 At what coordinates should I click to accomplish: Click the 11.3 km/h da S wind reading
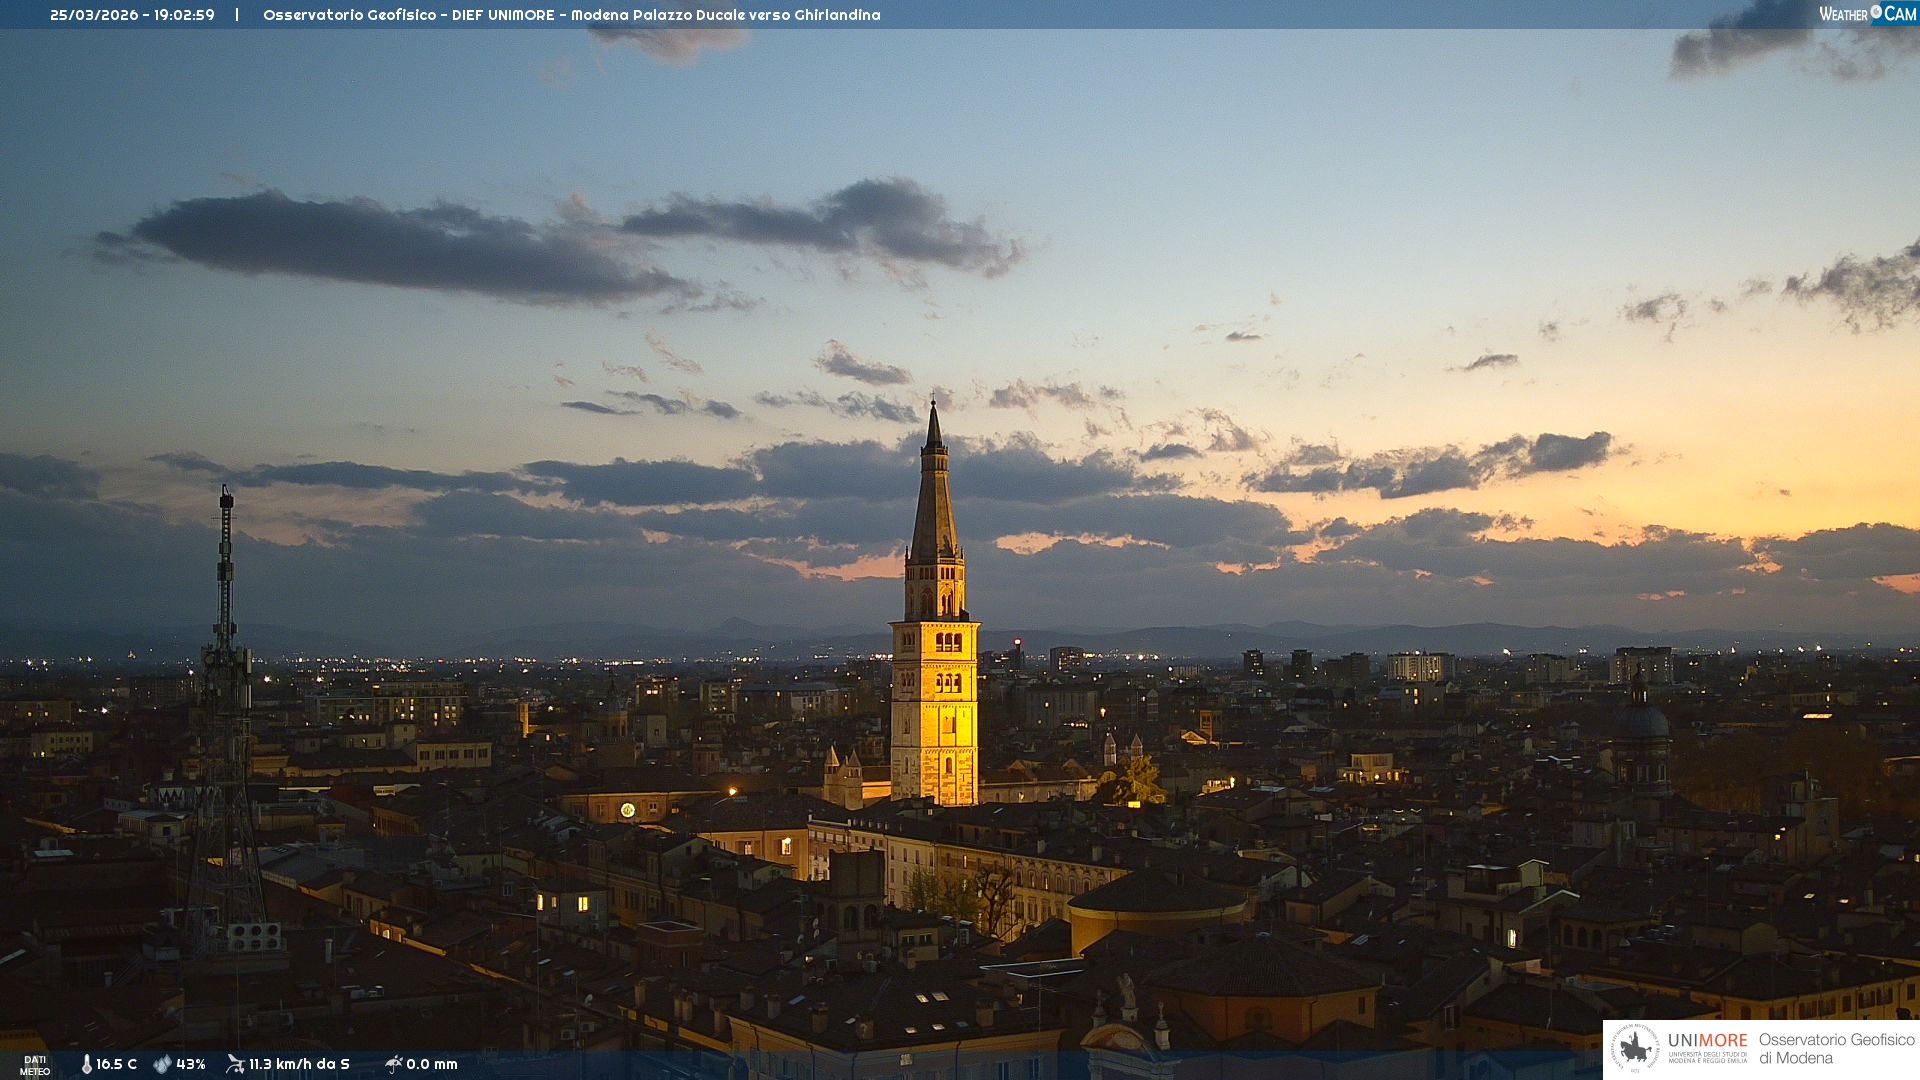[x=299, y=1064]
